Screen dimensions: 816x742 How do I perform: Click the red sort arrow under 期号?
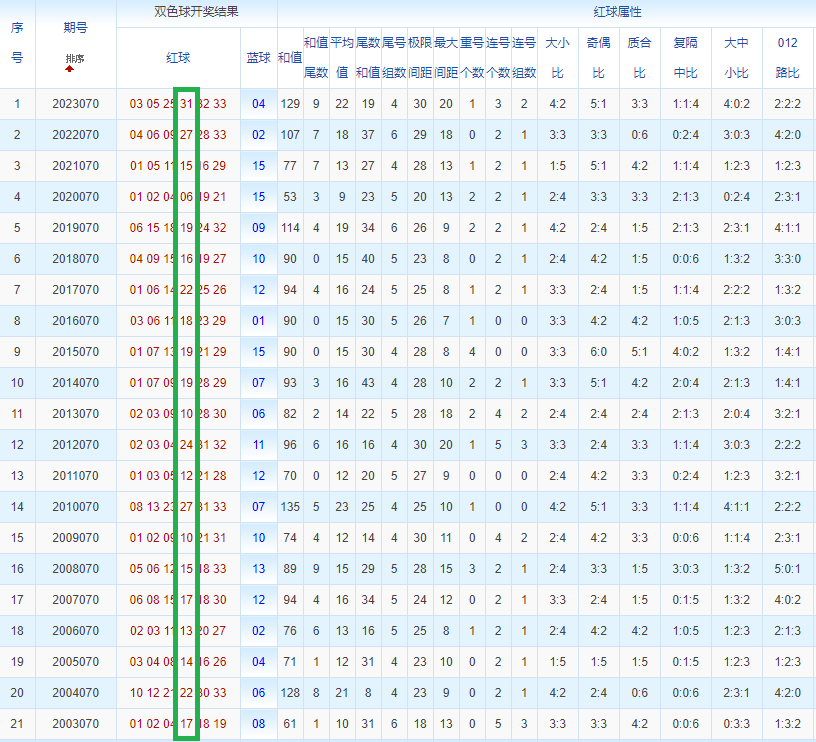click(x=70, y=69)
